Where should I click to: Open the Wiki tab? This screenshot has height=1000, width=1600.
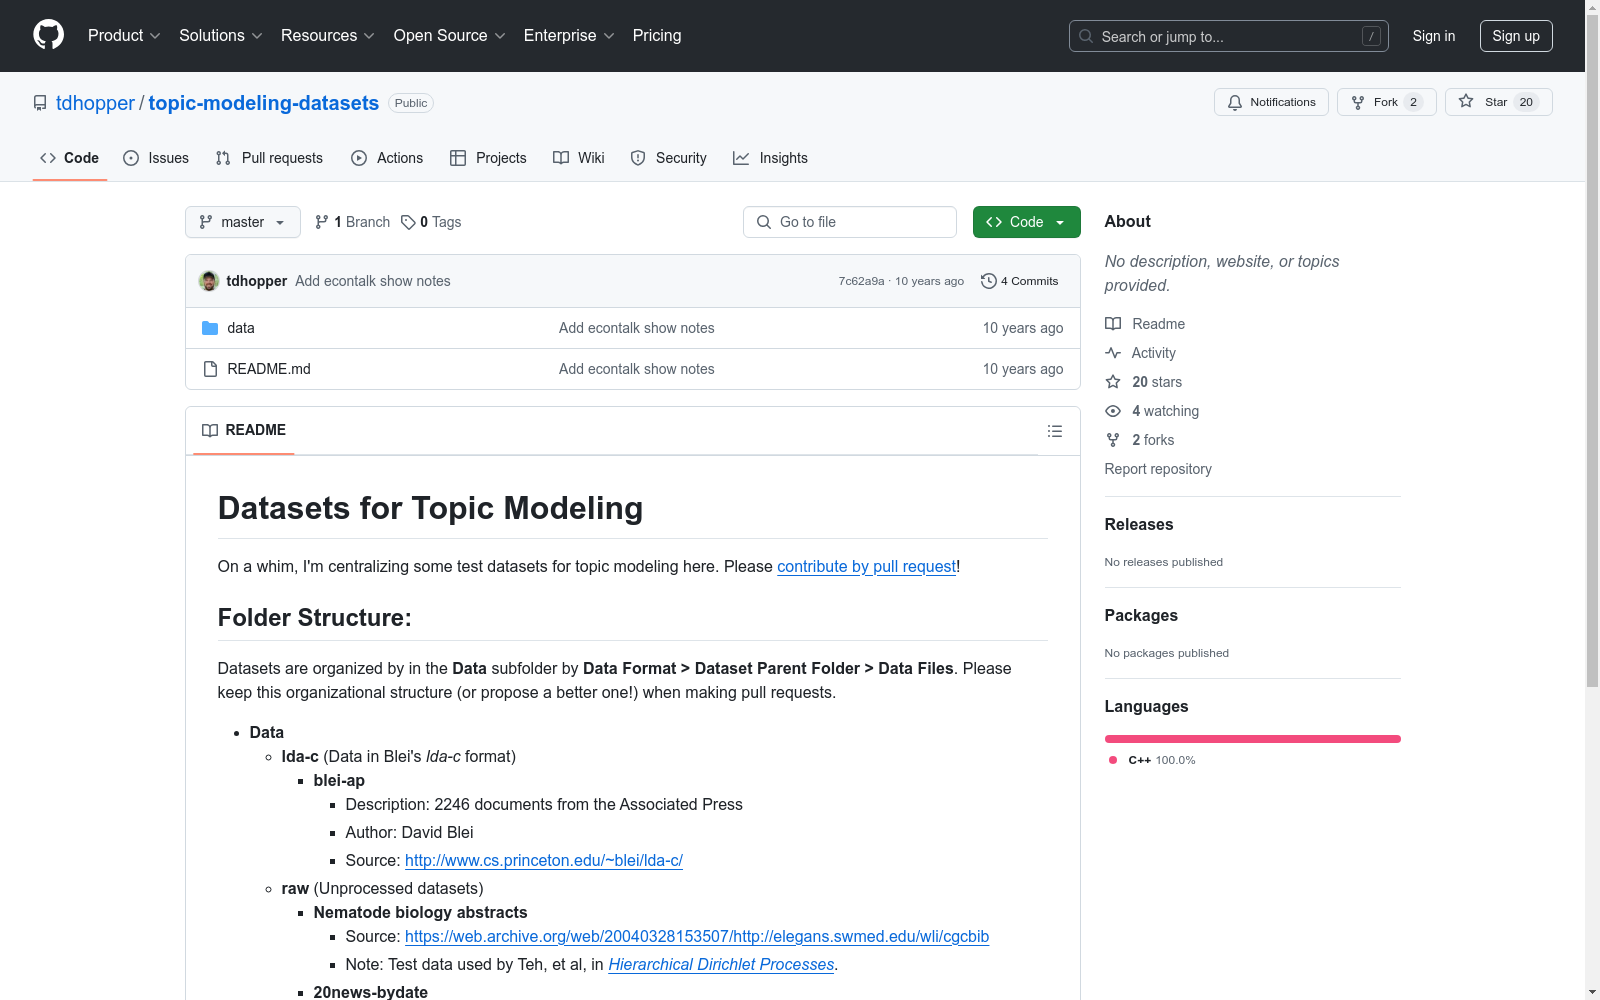(579, 158)
